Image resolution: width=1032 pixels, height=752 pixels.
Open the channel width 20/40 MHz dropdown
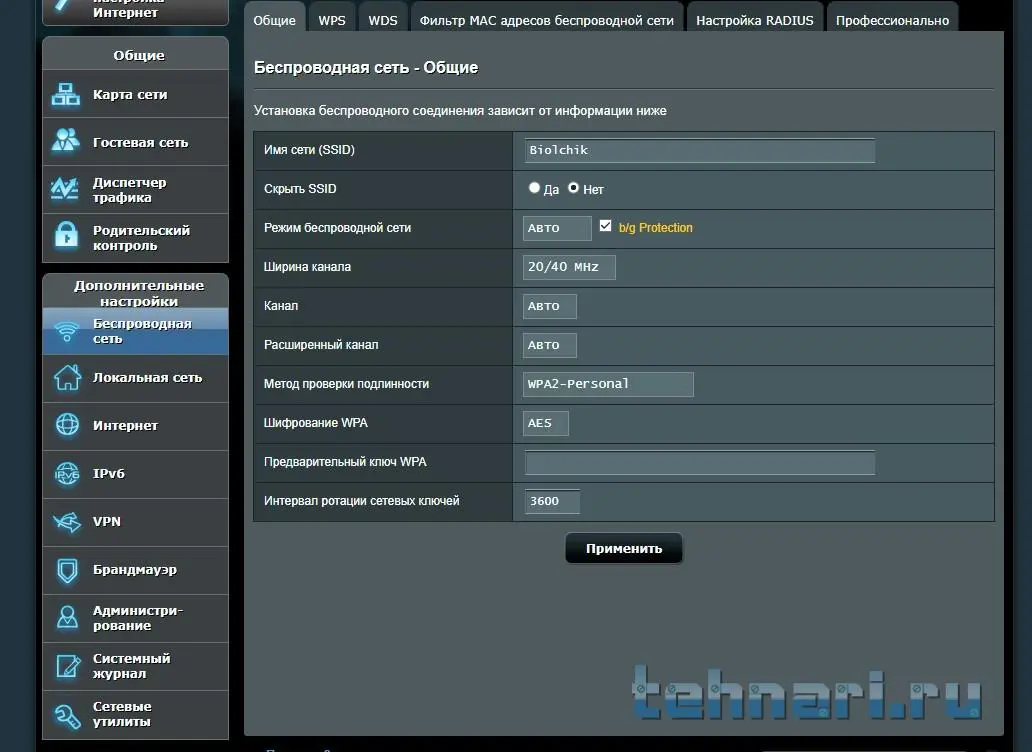pyautogui.click(x=569, y=267)
